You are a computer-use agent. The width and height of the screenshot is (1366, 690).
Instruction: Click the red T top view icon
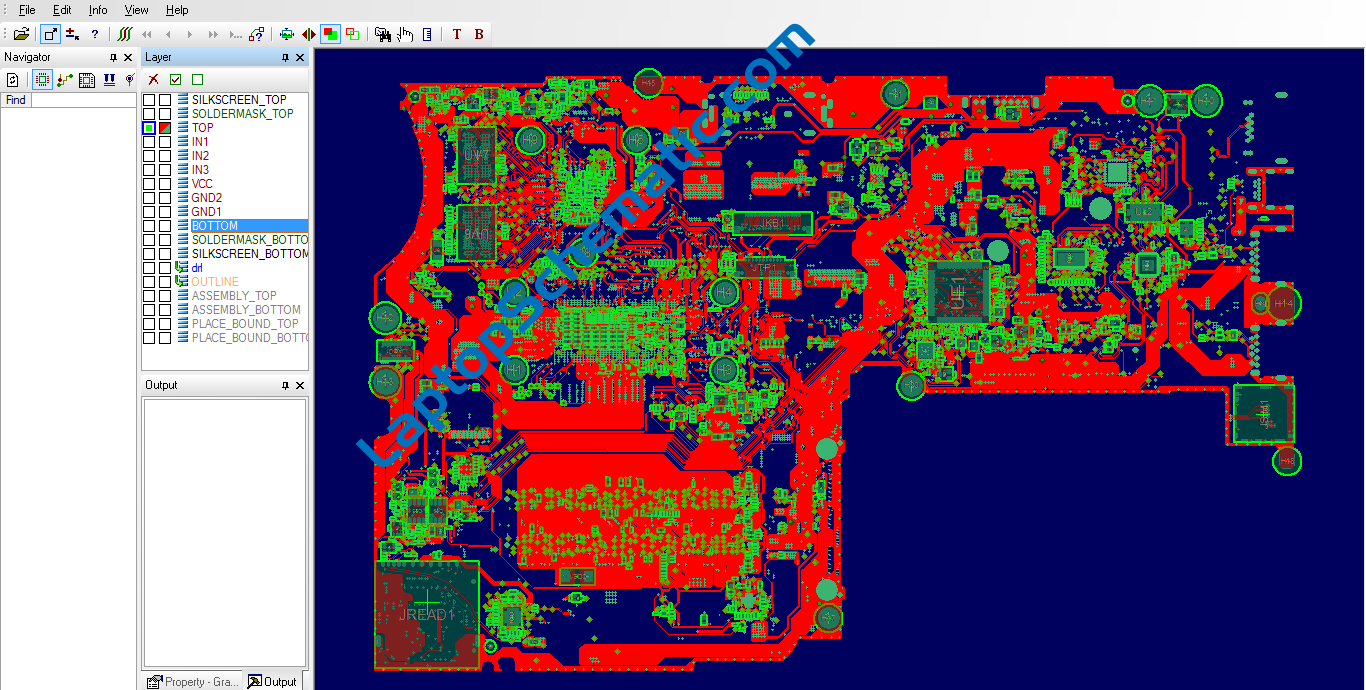[x=457, y=34]
